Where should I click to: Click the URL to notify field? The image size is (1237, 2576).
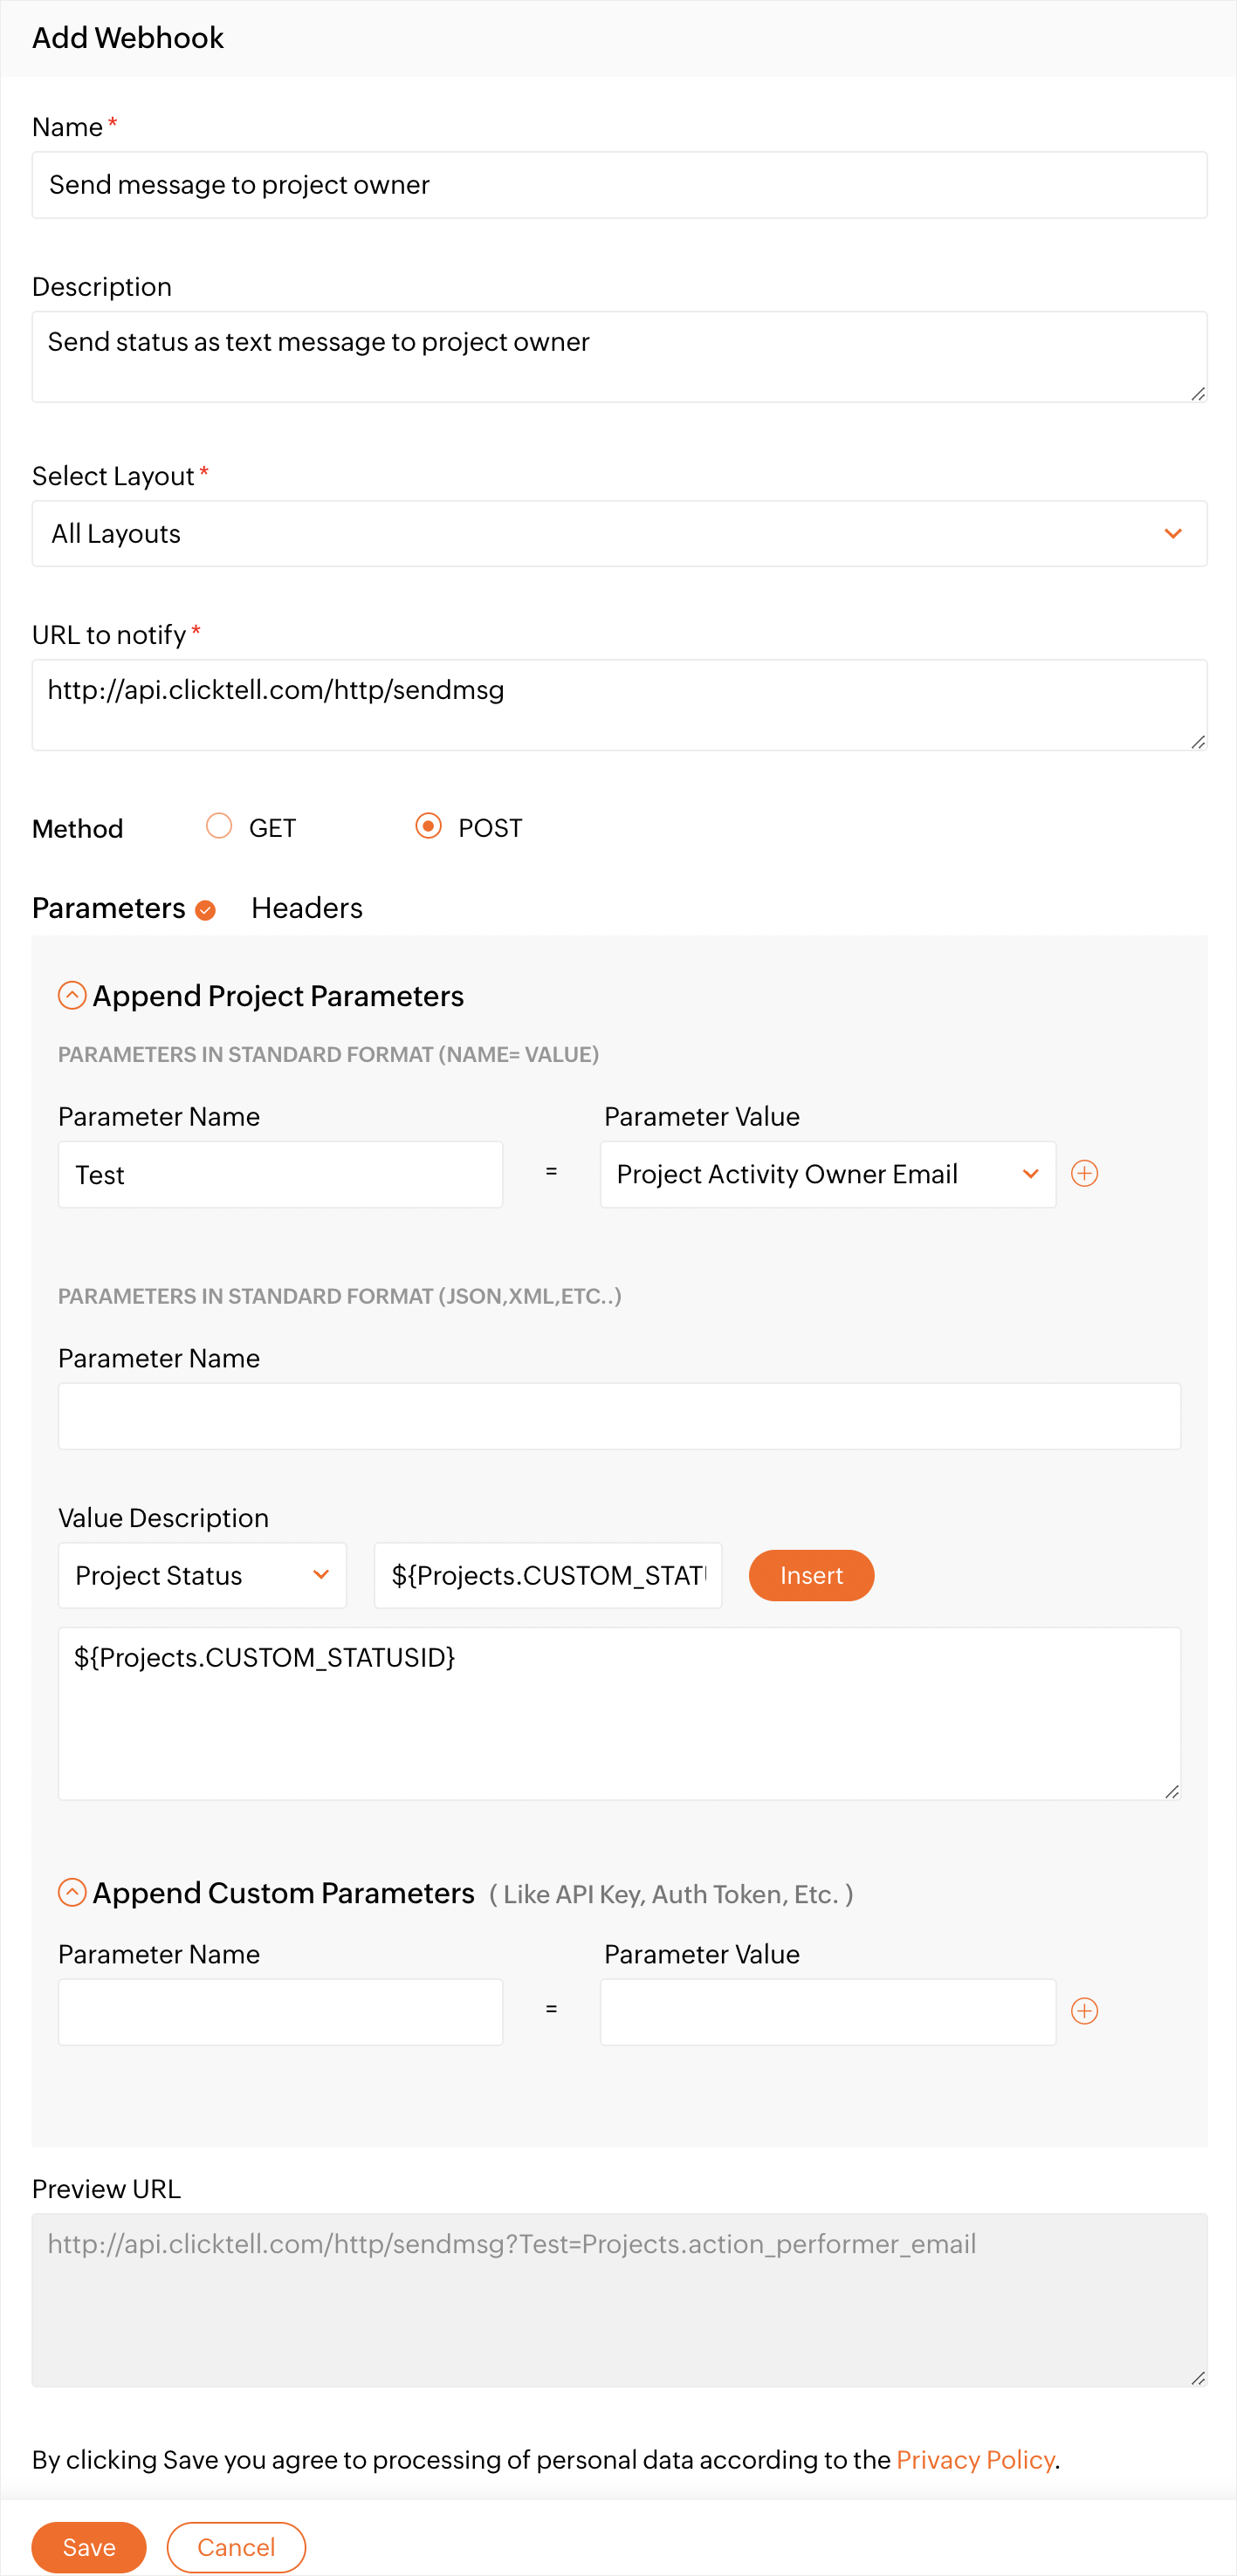pyautogui.click(x=618, y=704)
